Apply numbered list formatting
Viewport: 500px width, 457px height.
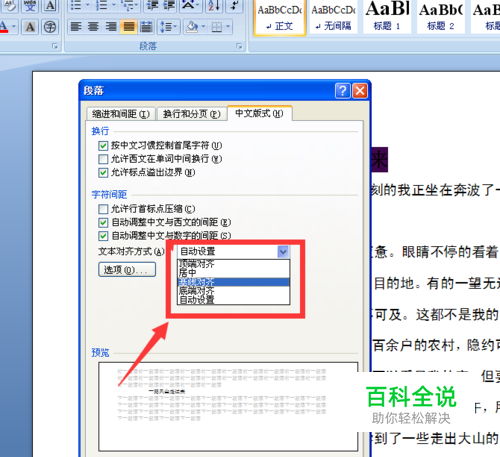101,6
